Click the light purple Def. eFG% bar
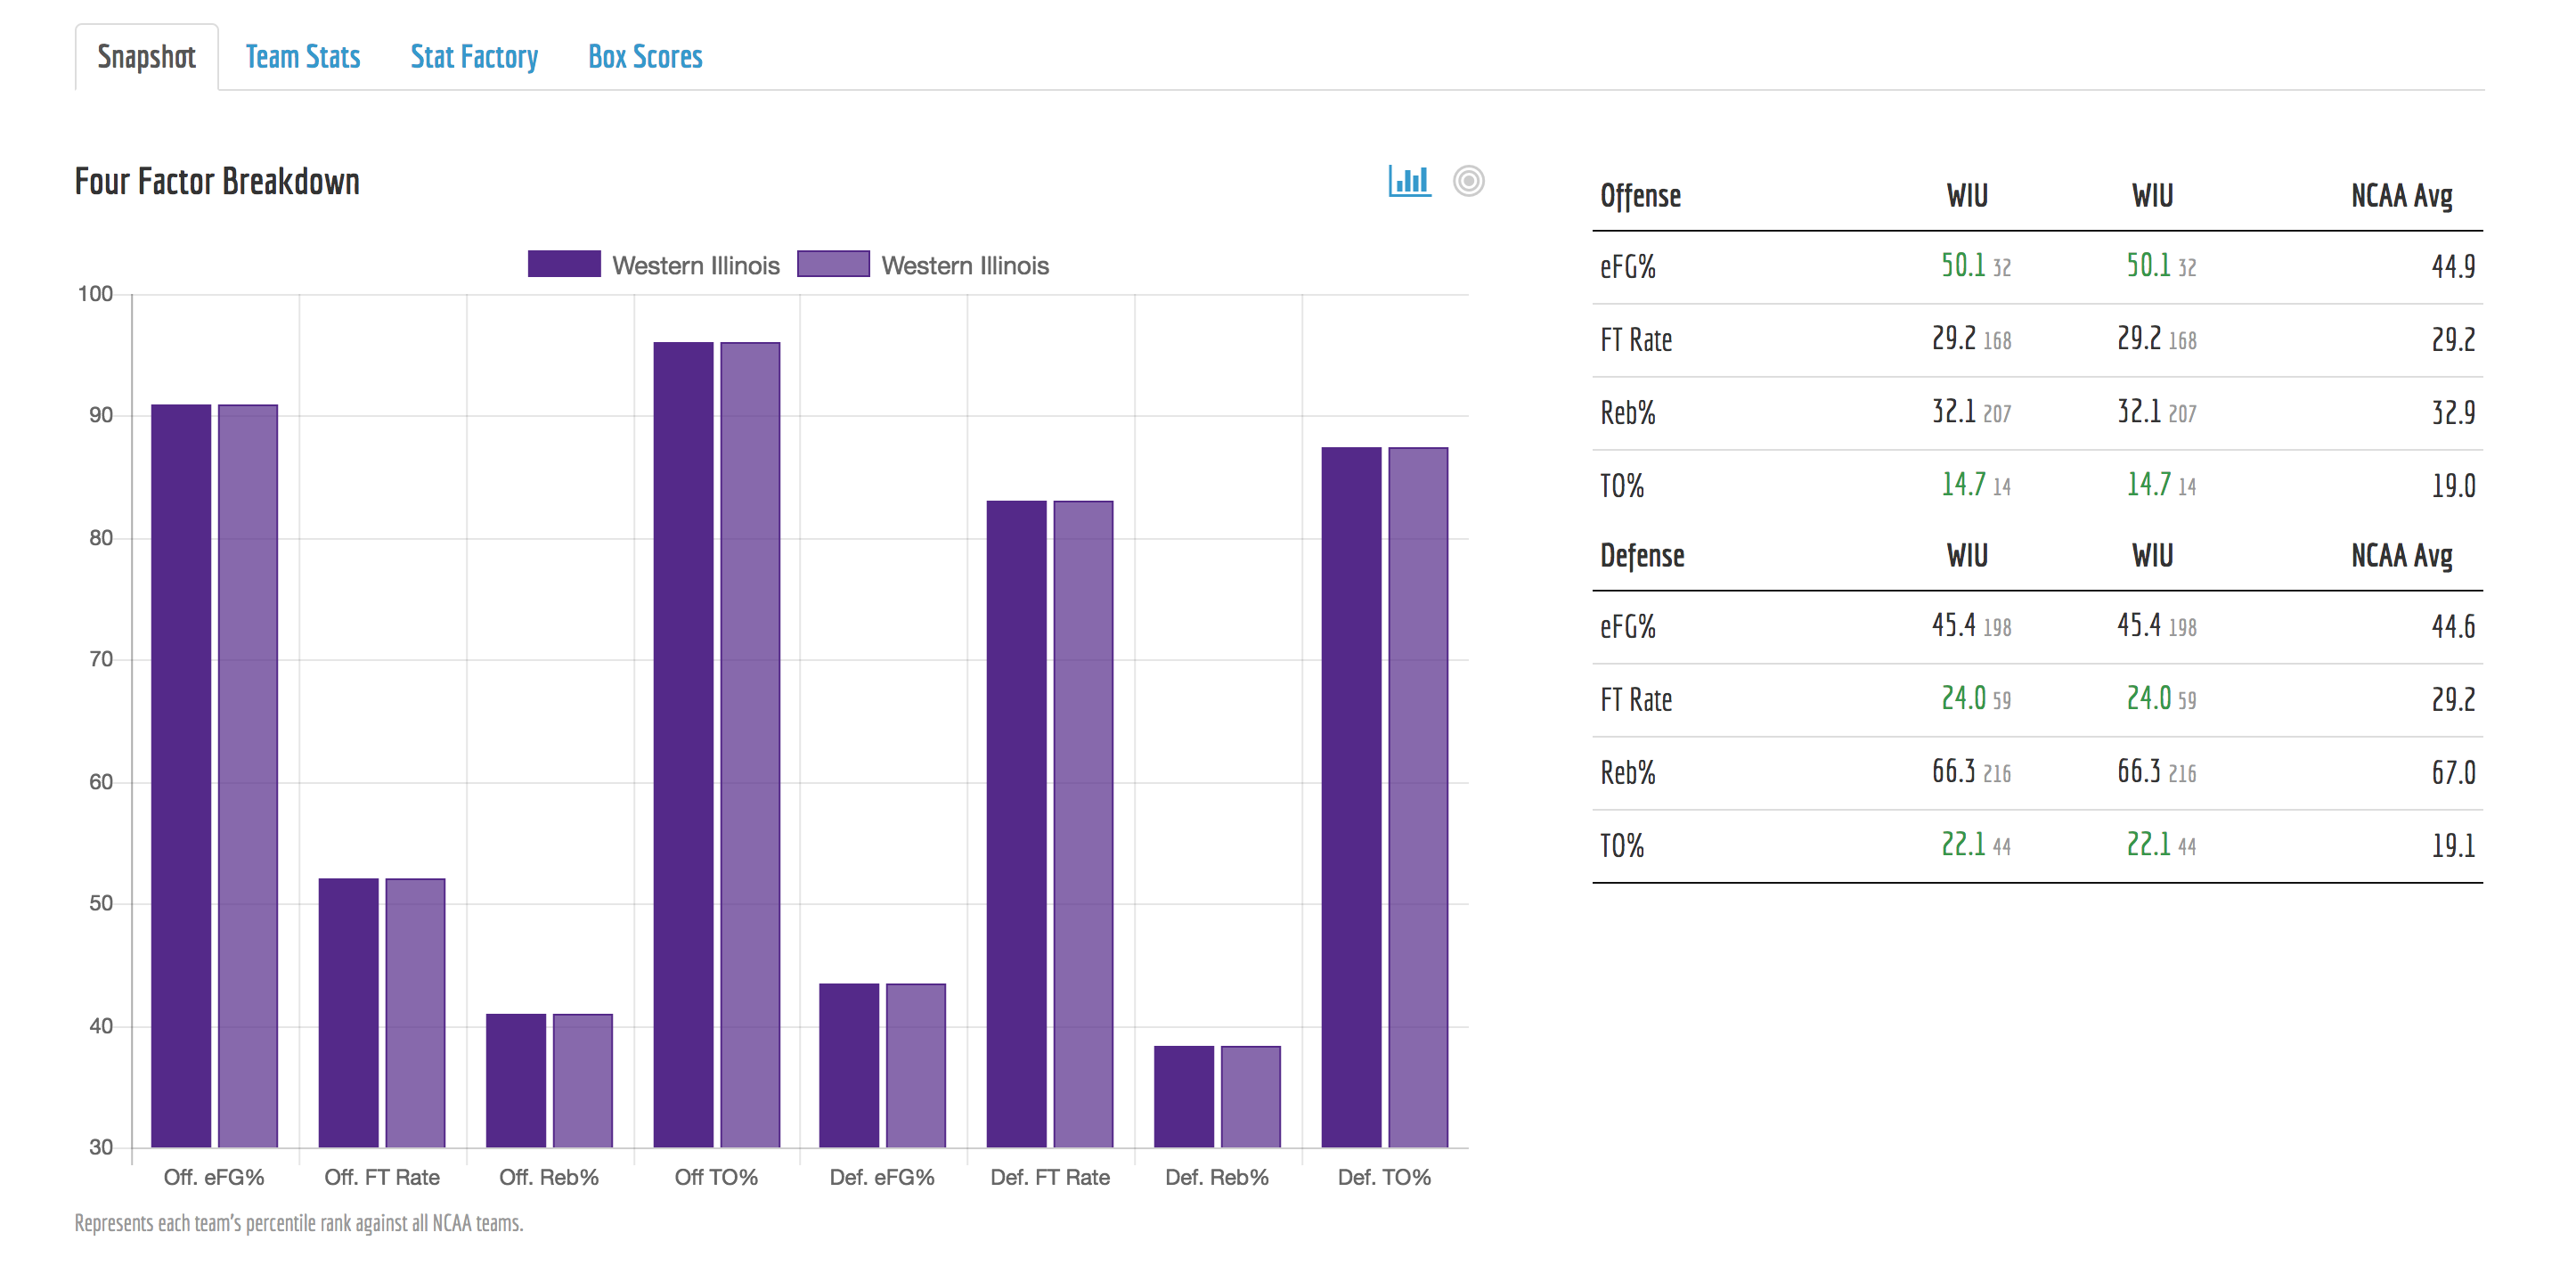2576x1265 pixels. [x=915, y=1065]
